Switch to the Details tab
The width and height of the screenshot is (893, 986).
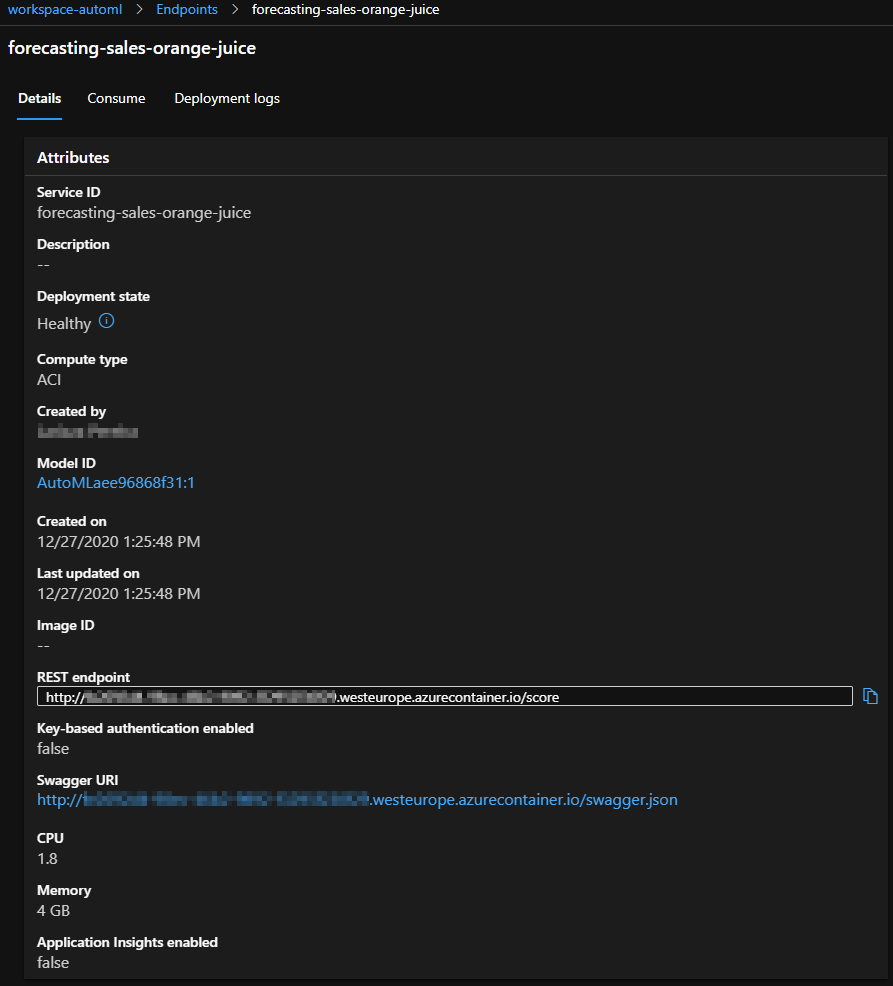(40, 99)
